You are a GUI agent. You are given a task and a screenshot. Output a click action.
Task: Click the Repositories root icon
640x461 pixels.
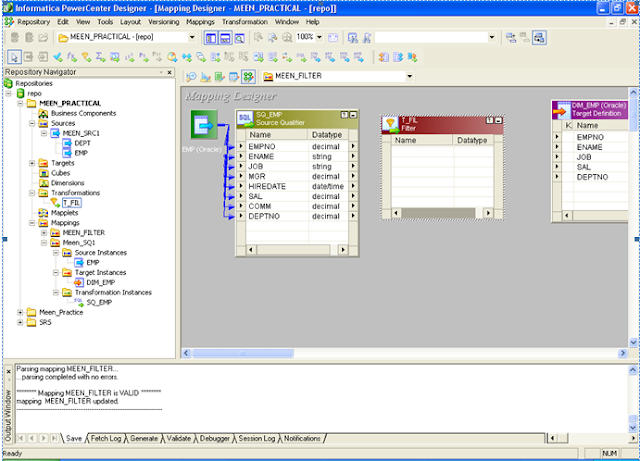[x=9, y=83]
